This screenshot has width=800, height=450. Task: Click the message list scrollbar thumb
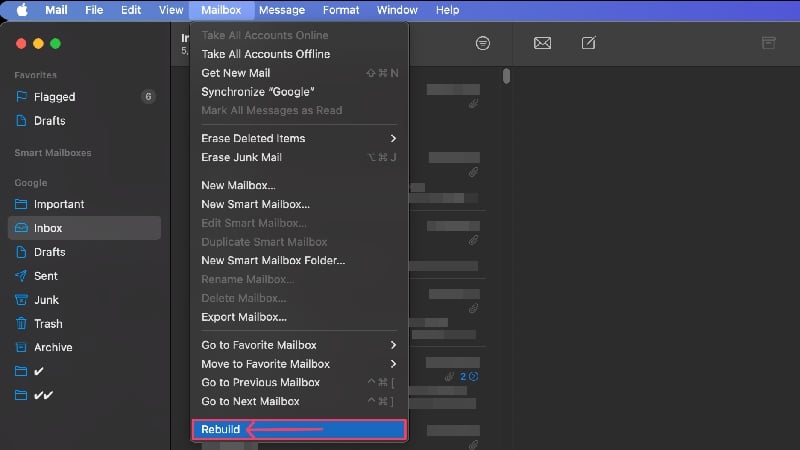506,76
